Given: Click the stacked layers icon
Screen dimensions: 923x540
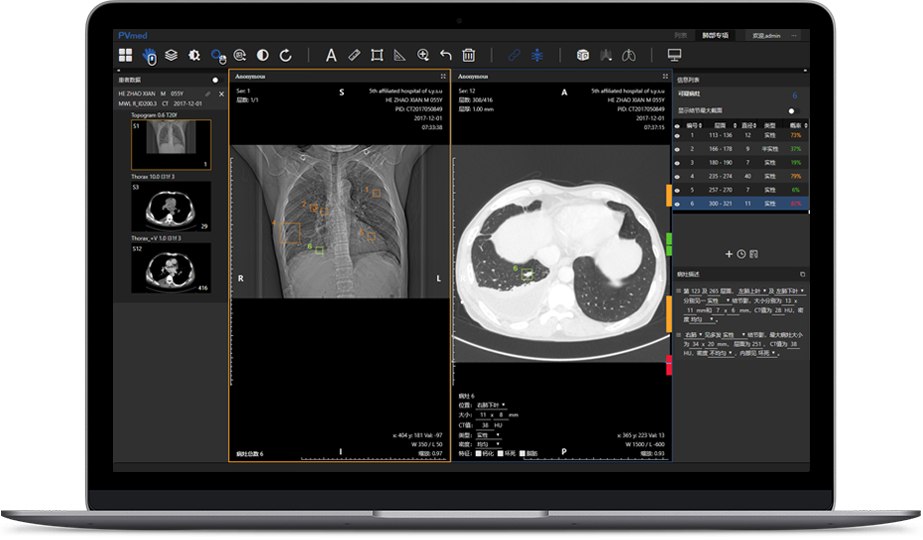Looking at the screenshot, I should point(171,55).
